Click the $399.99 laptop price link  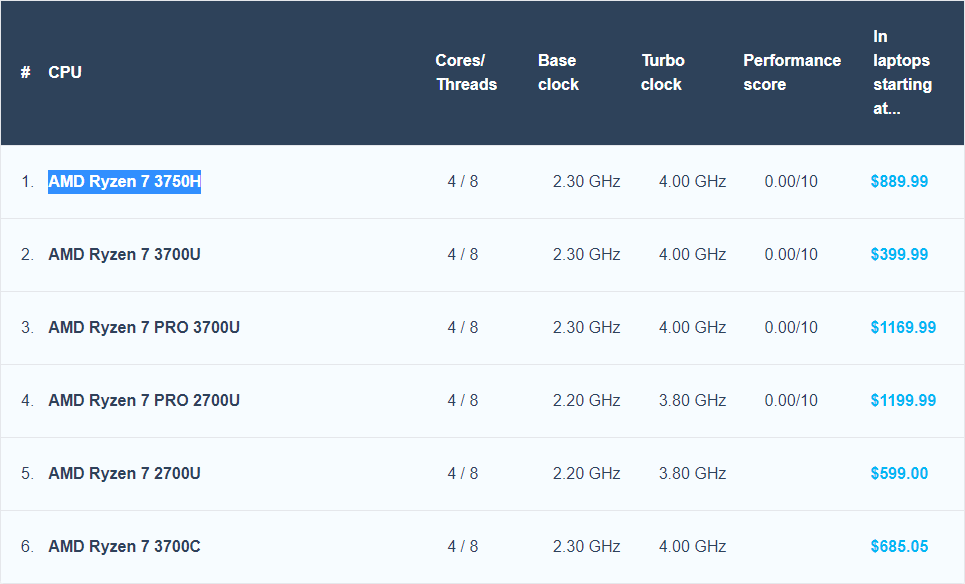[899, 254]
